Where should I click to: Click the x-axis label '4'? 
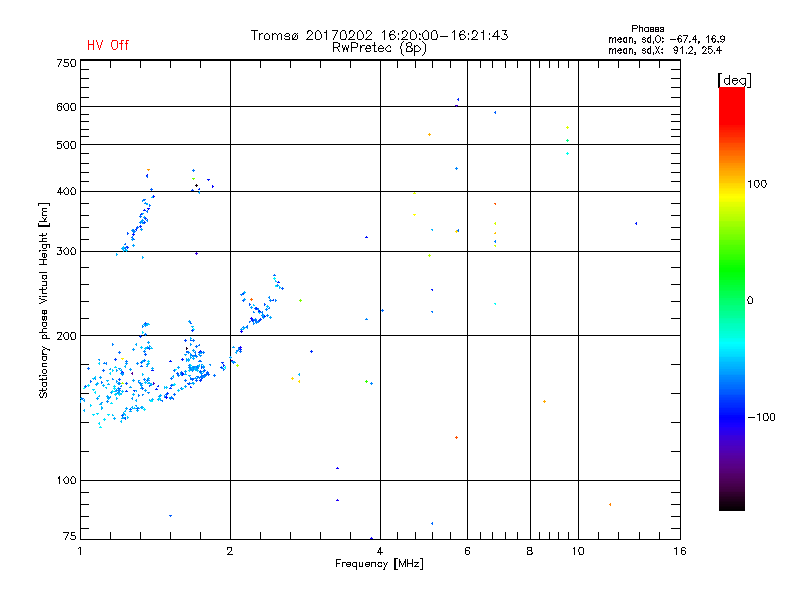tap(380, 551)
